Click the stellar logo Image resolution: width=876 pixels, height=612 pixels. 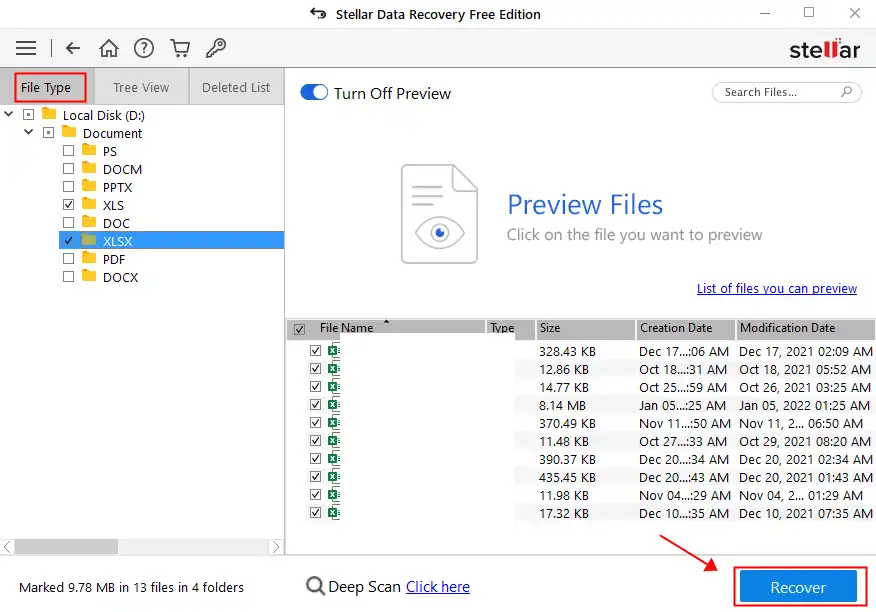click(x=824, y=49)
